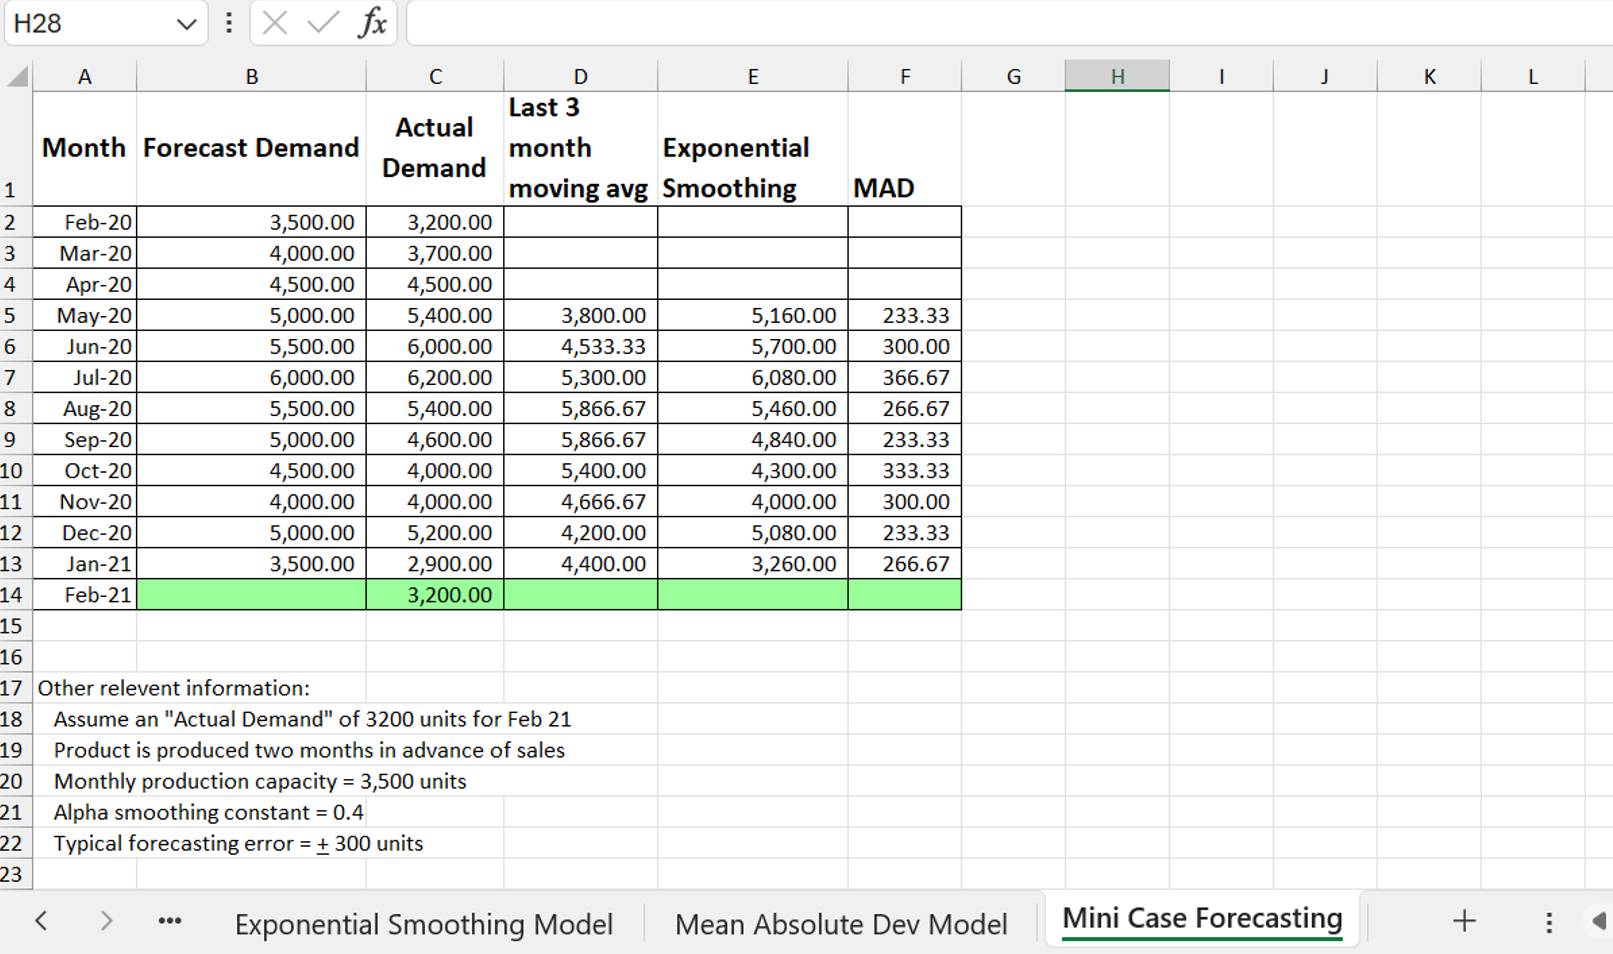Click the New Sheet plus icon
Image resolution: width=1613 pixels, height=954 pixels.
(1464, 920)
